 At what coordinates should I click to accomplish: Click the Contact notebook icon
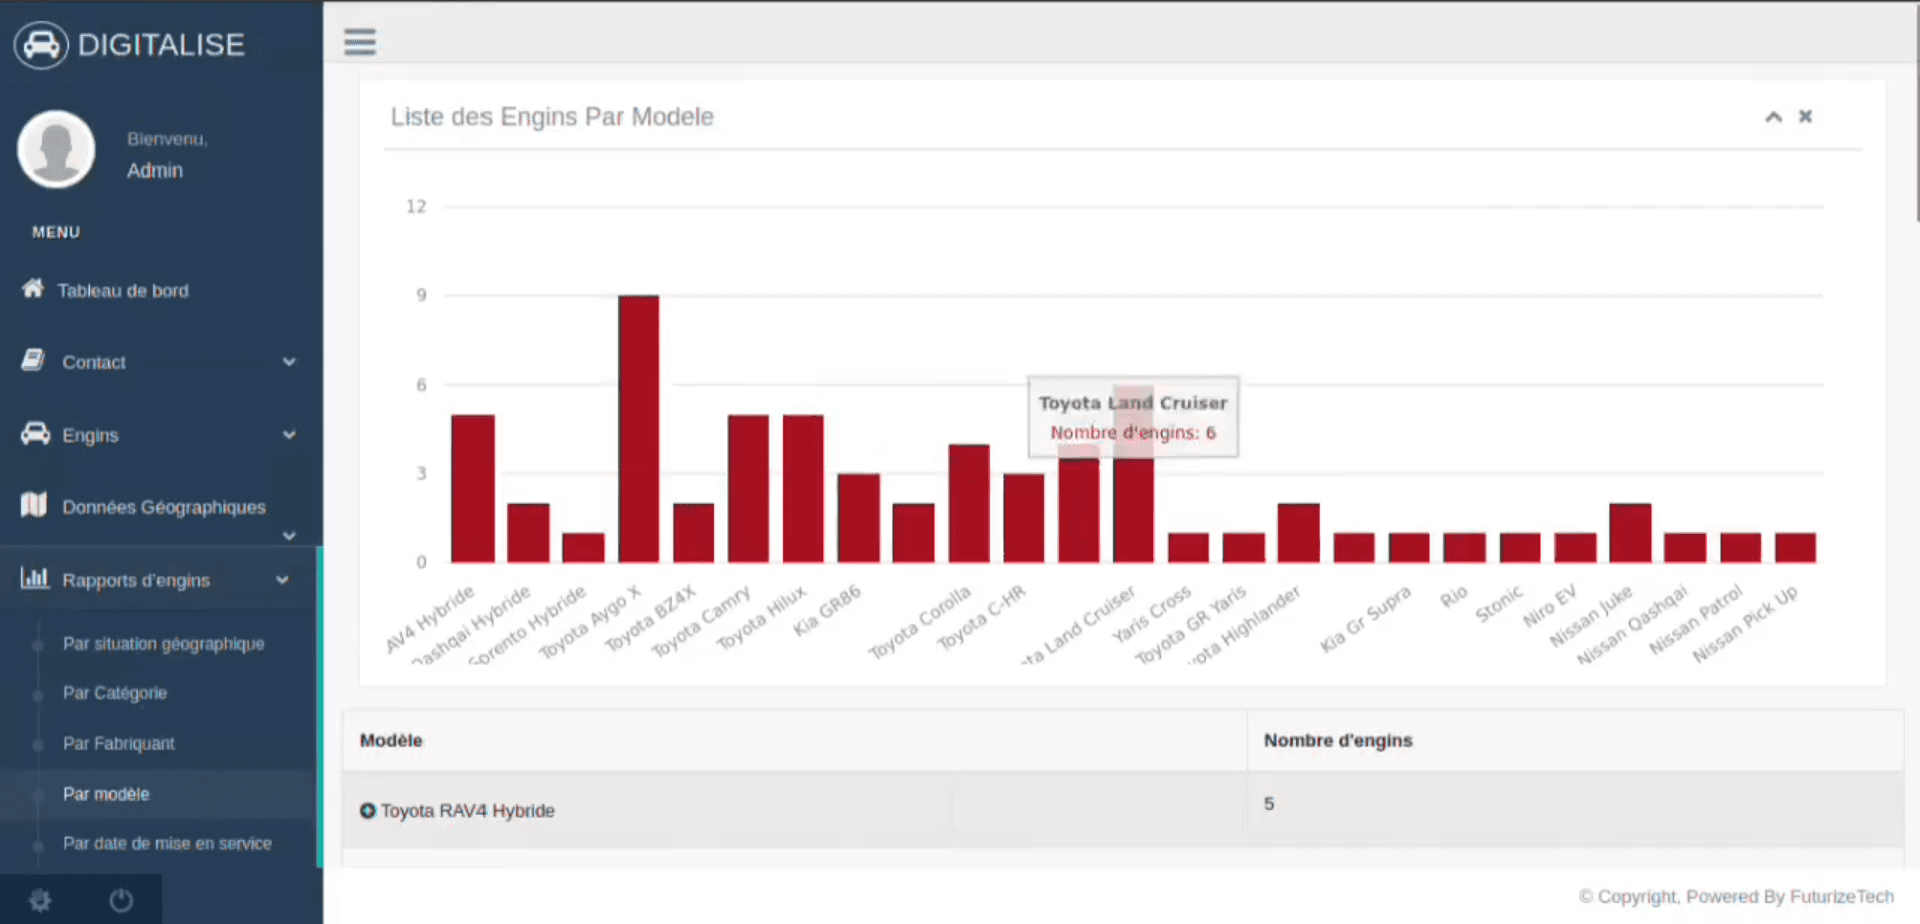click(x=33, y=360)
